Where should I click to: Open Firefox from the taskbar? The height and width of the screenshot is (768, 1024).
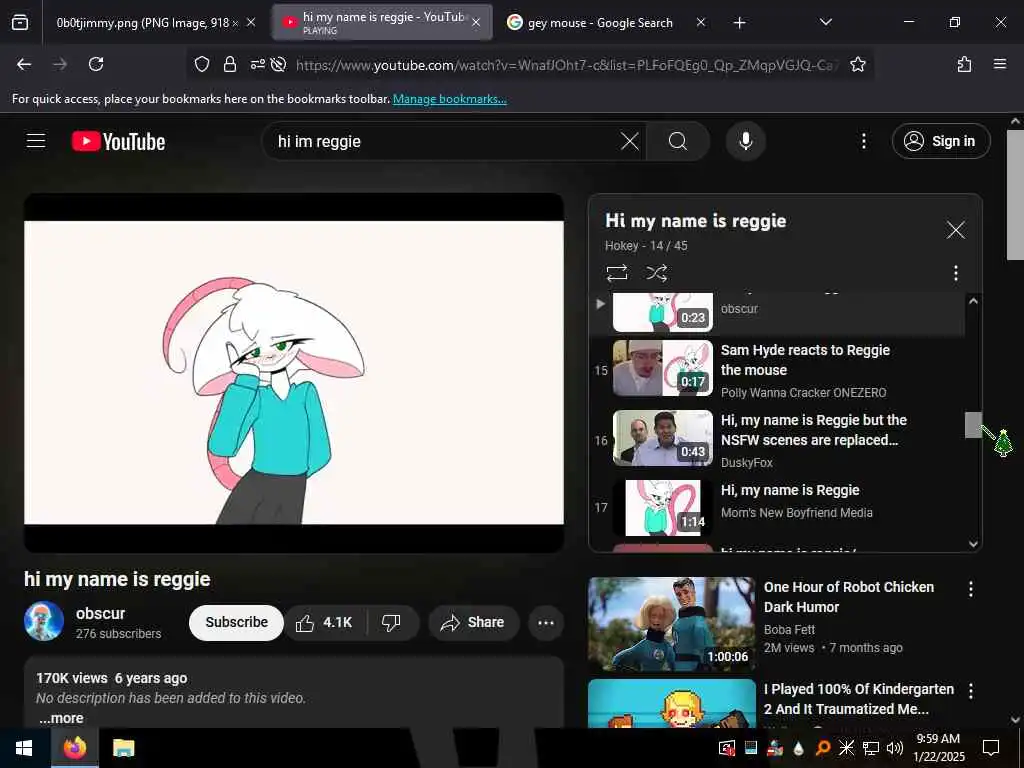pos(74,748)
